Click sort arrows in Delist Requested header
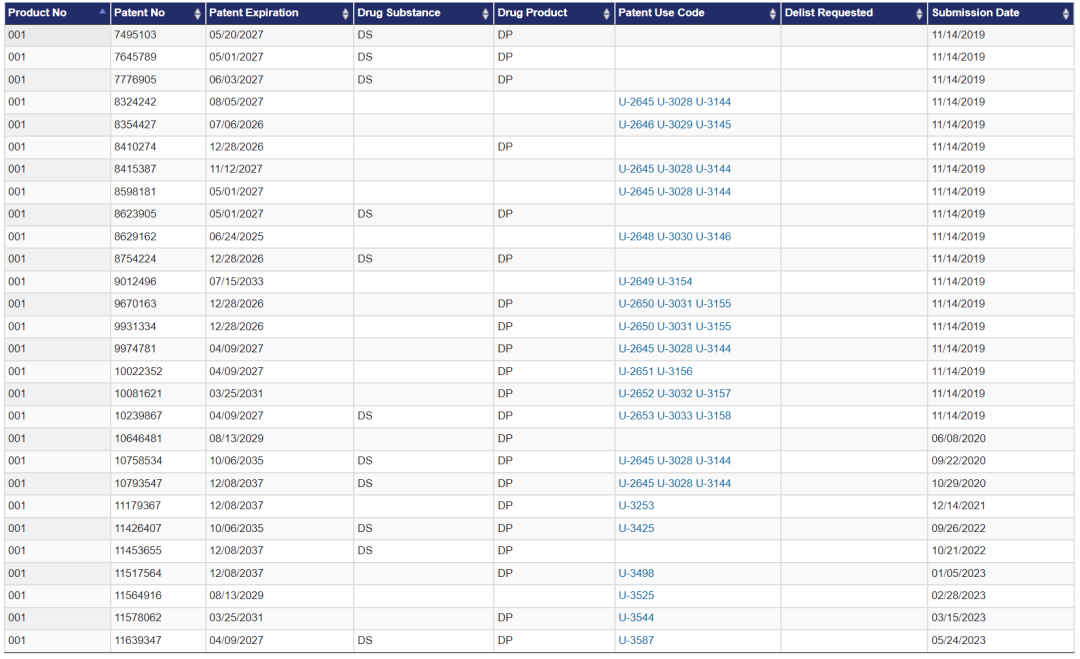Screen dimensions: 1080x659 (920, 14)
